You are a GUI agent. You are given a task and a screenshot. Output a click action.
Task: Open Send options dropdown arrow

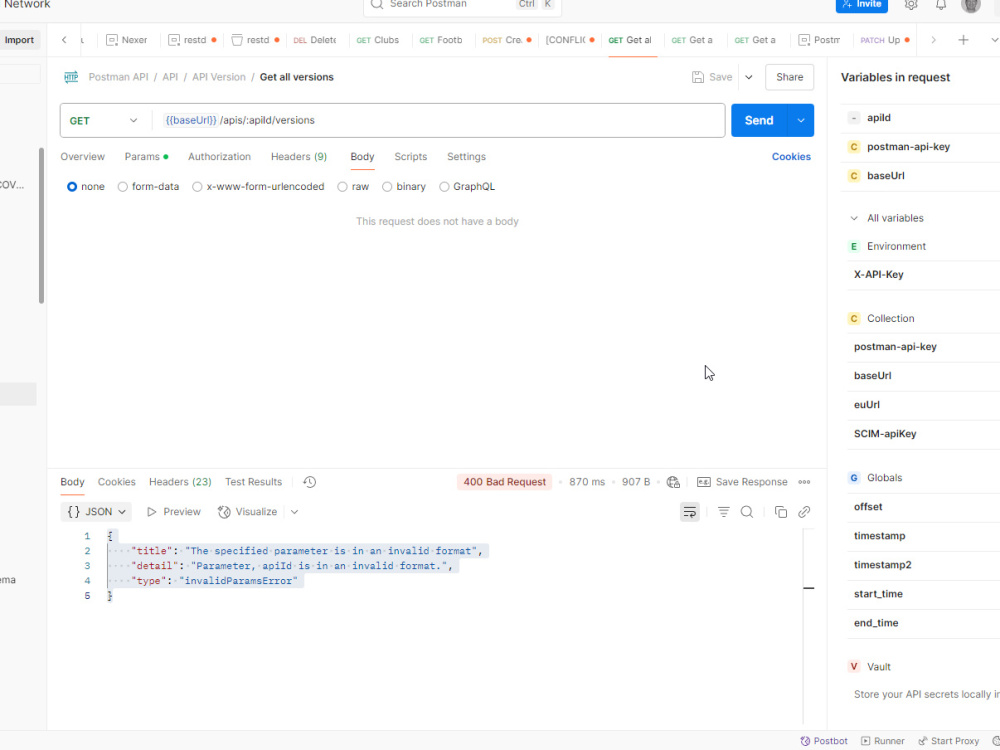coord(801,121)
